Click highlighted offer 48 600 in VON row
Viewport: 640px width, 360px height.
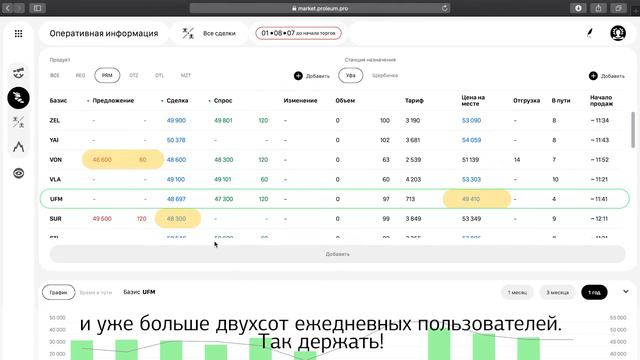click(102, 160)
